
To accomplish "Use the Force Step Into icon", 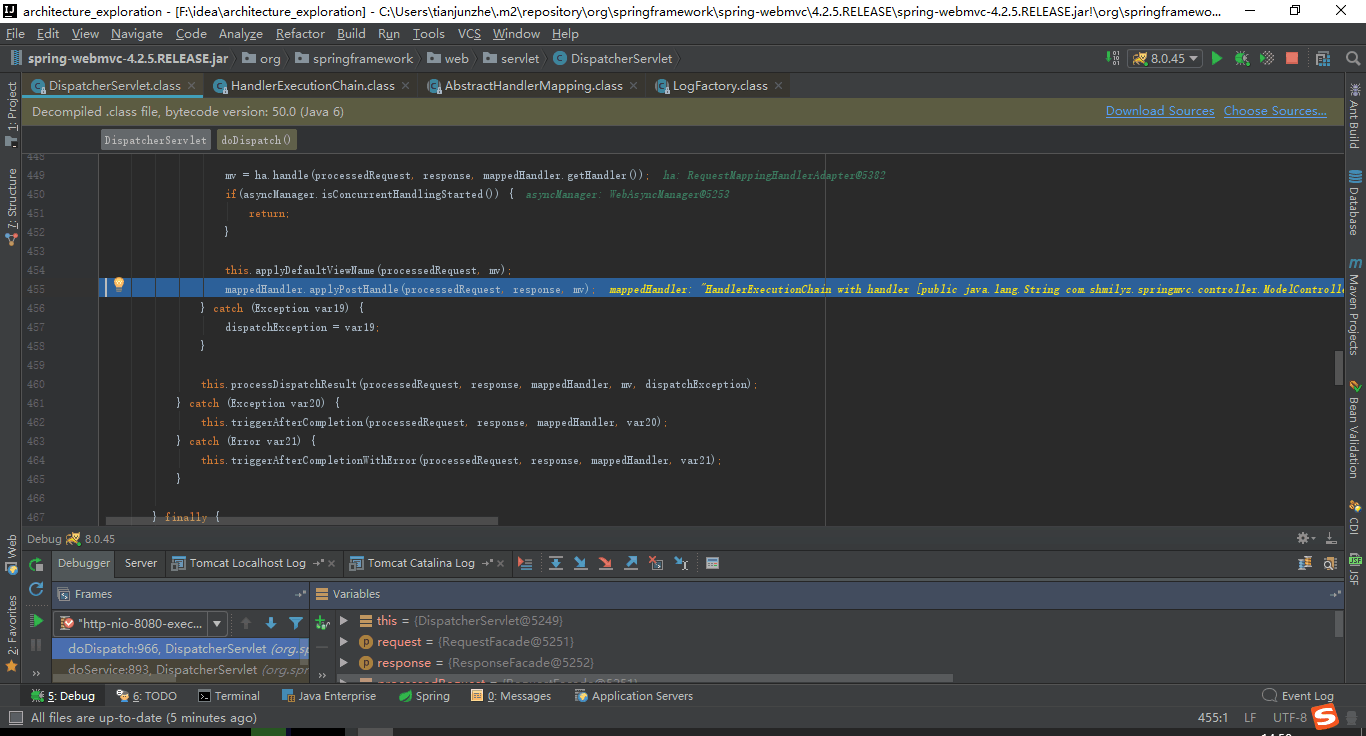I will (605, 563).
